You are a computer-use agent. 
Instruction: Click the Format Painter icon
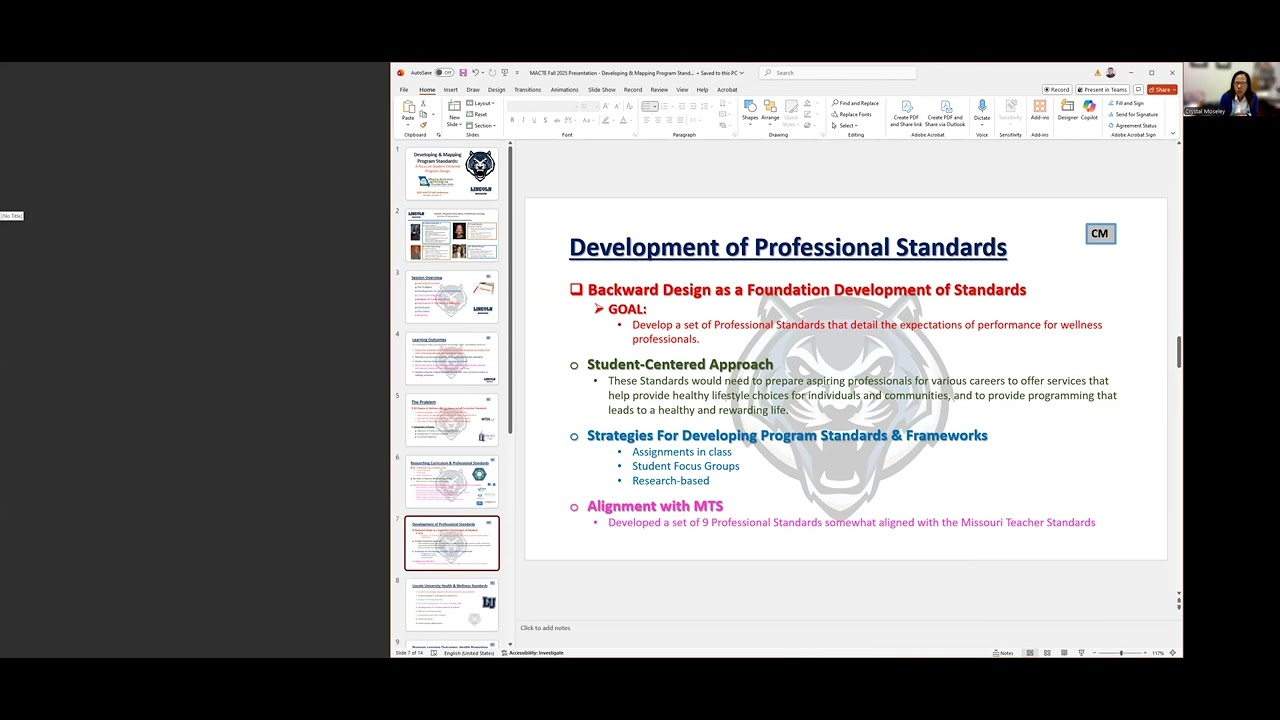[x=424, y=125]
